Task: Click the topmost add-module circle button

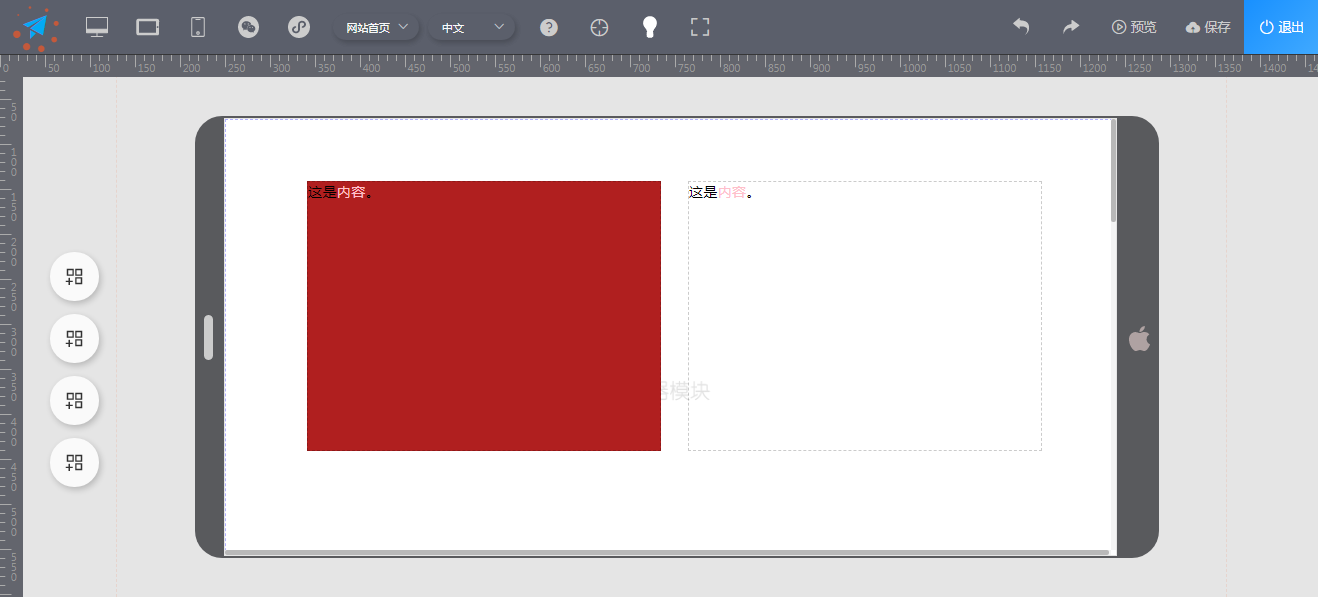Action: [74, 277]
